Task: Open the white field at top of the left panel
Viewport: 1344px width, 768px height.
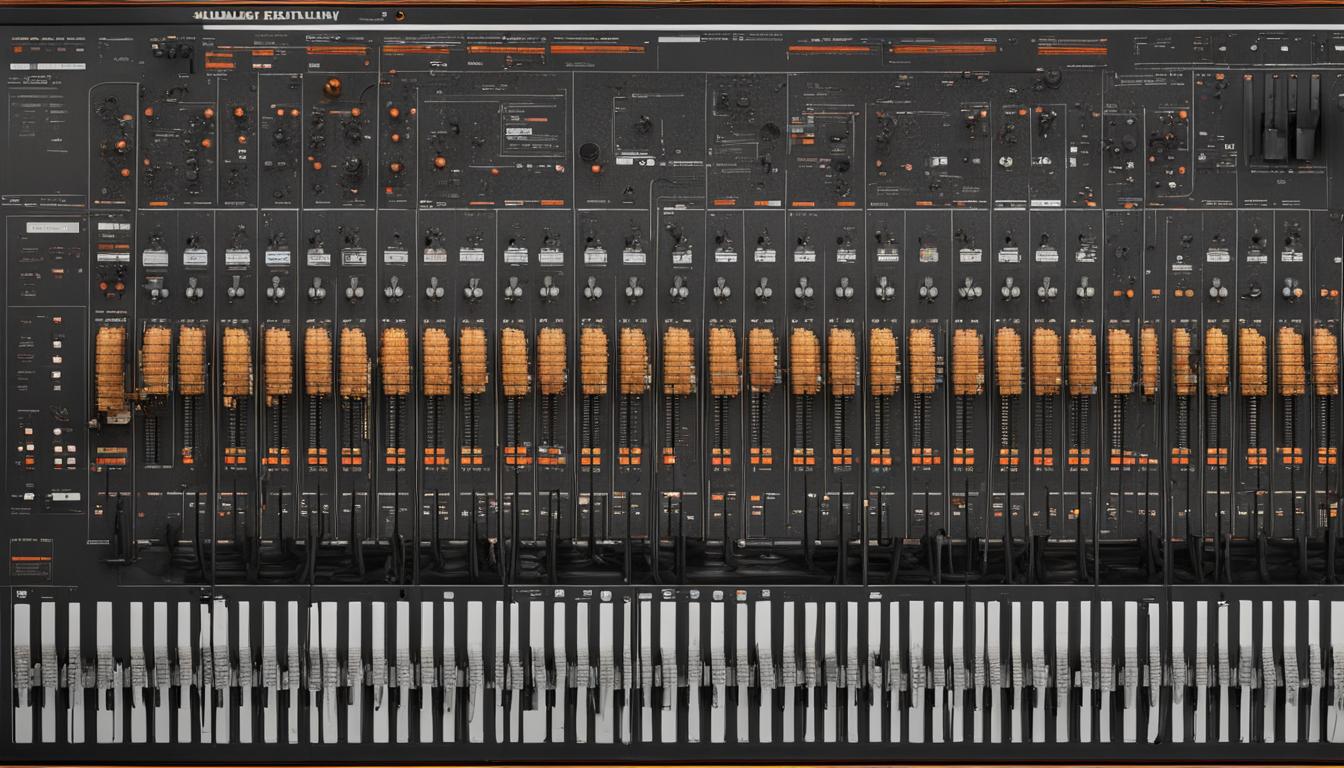Action: [52, 228]
